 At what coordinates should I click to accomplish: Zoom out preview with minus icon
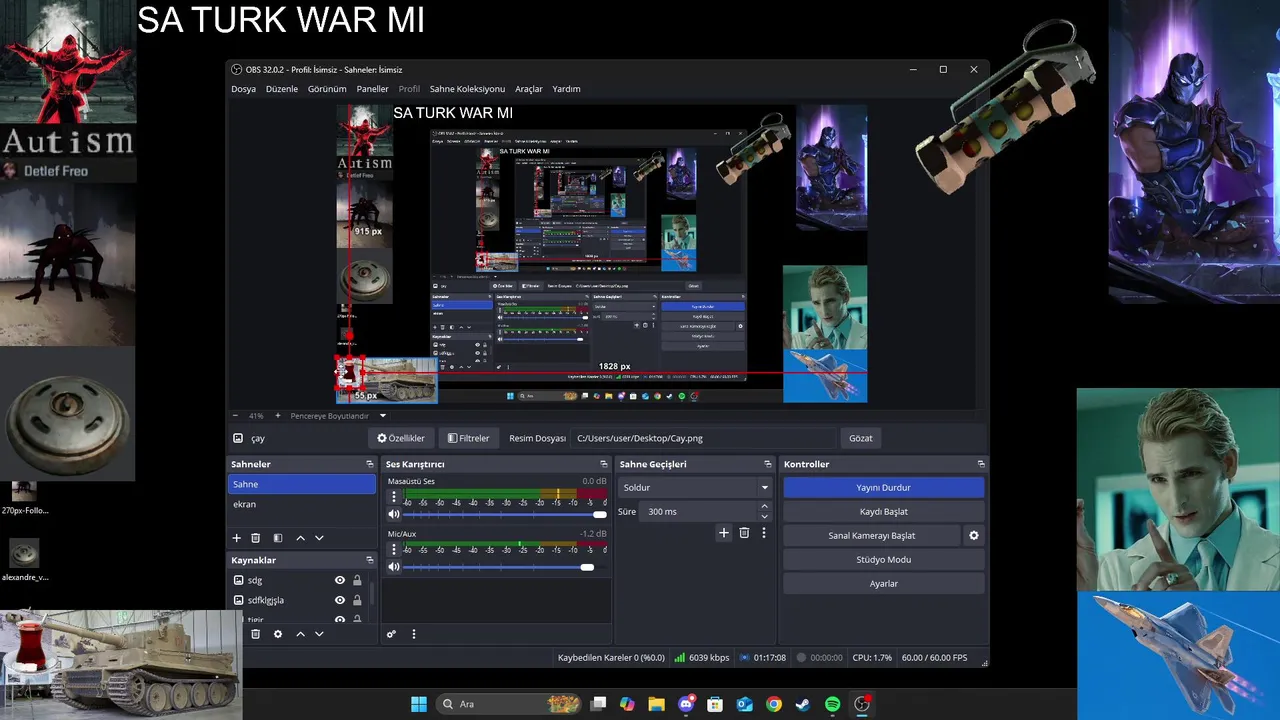tap(235, 416)
